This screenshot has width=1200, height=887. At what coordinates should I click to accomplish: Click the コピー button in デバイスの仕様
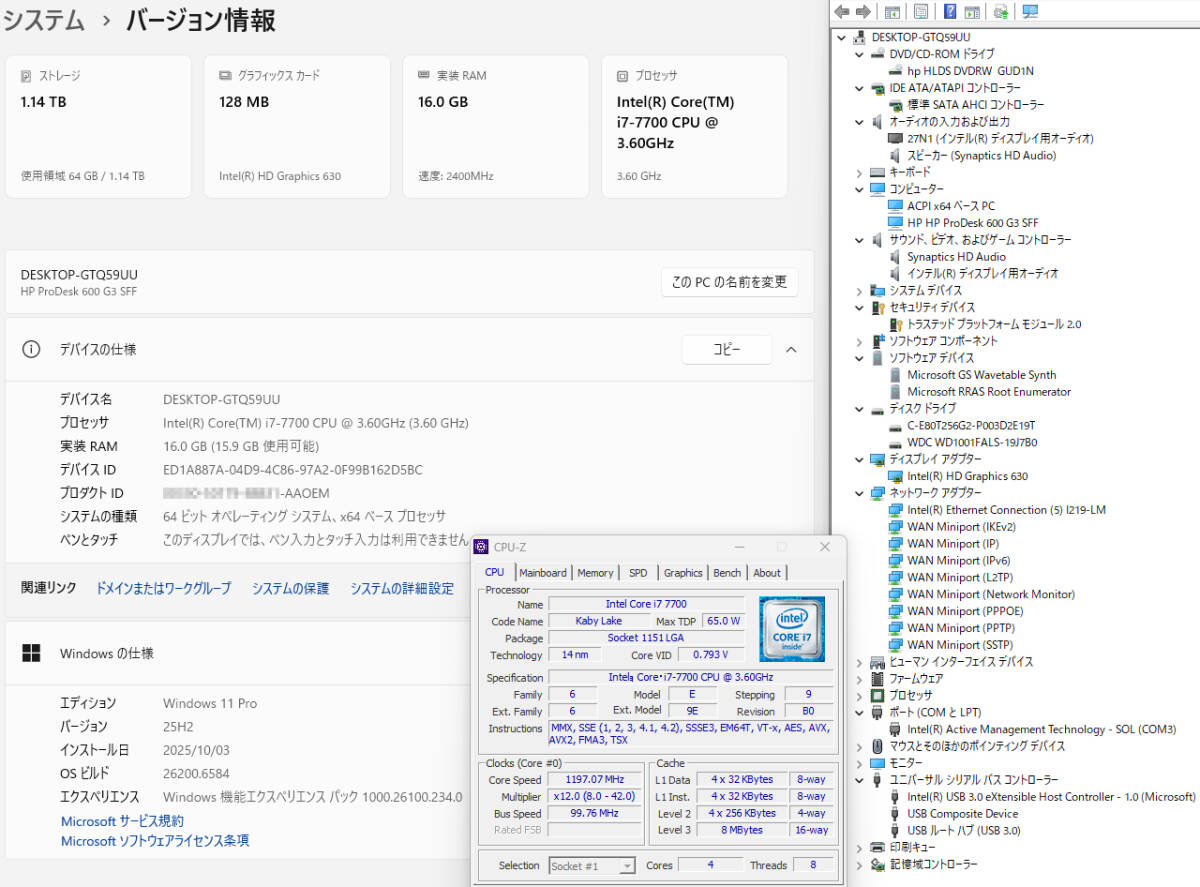coord(726,349)
